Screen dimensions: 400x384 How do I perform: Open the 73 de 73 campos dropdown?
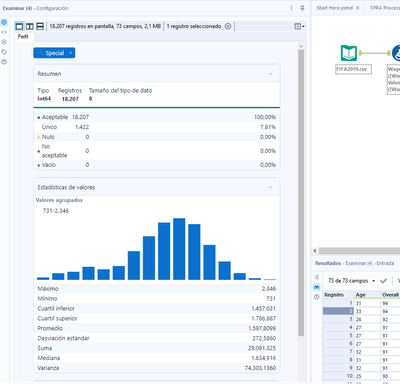[x=351, y=281]
